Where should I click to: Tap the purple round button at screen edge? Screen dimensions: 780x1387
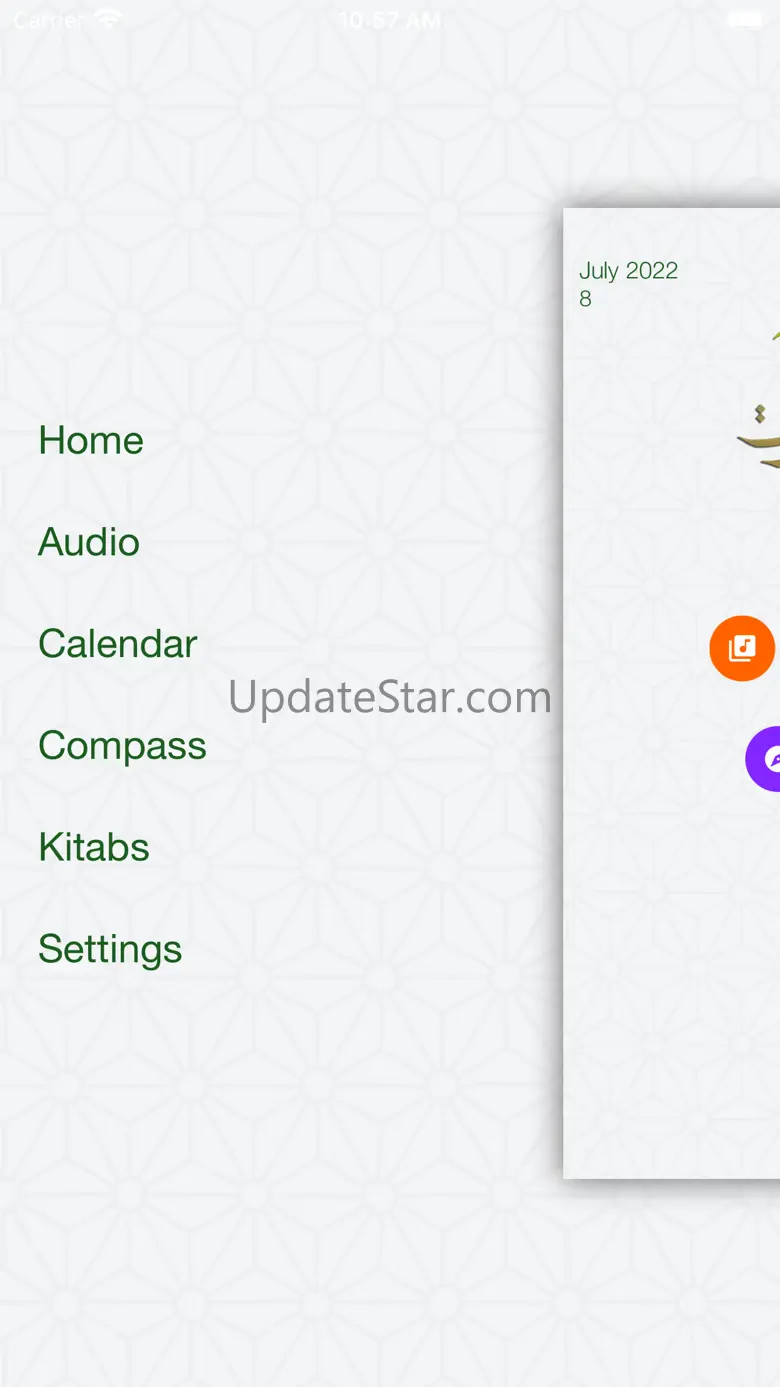(x=764, y=759)
